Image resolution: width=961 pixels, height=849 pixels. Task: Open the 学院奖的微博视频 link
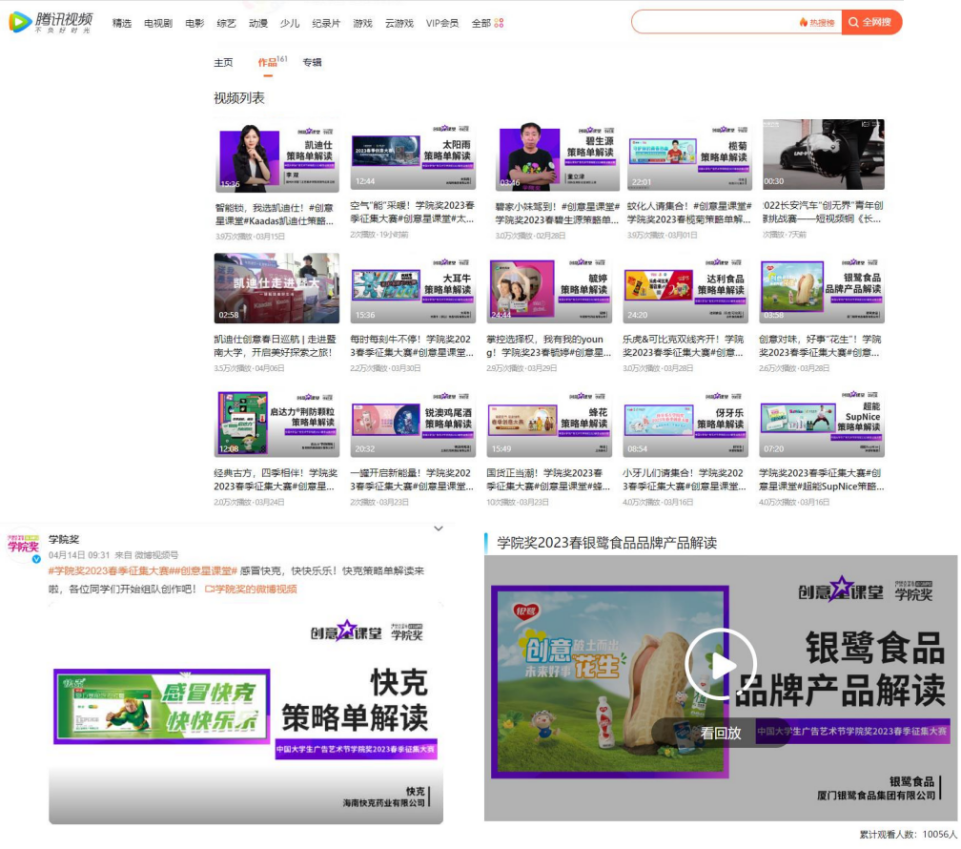coord(251,589)
